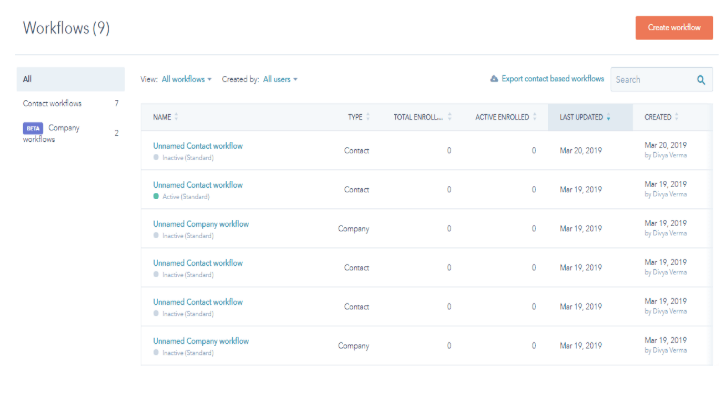The height and width of the screenshot is (395, 728).
Task: Sort by Type column arrows
Action: [x=368, y=117]
